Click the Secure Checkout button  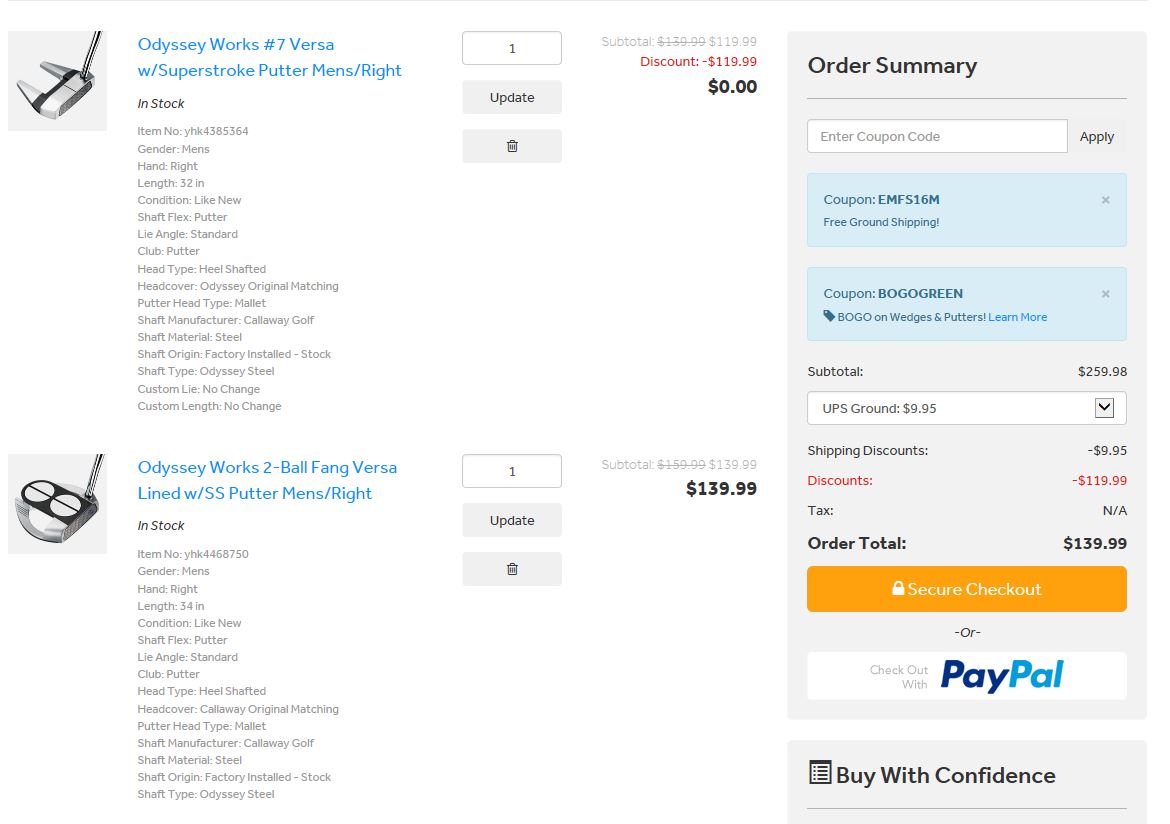click(x=966, y=589)
